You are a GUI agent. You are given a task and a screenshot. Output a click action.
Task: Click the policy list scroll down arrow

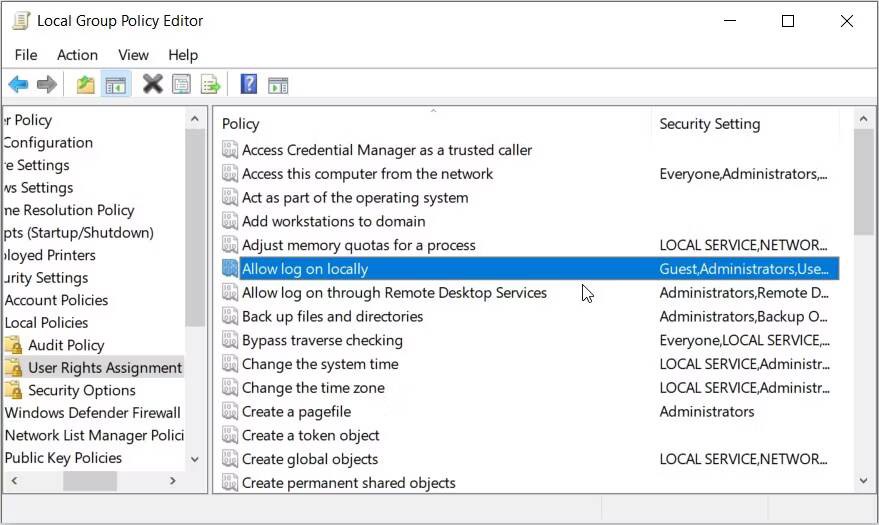click(x=863, y=482)
